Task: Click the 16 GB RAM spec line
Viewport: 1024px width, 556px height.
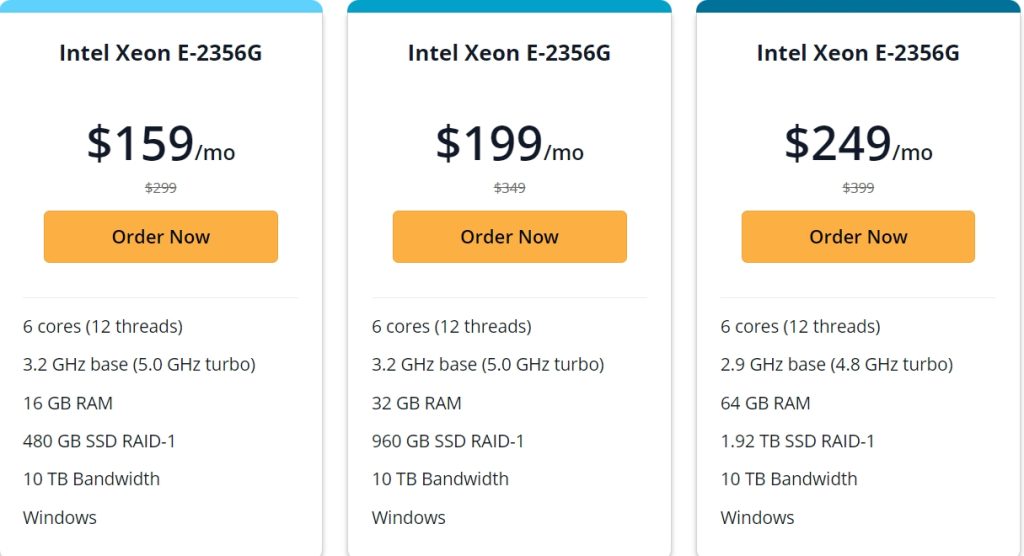Action: pyautogui.click(x=68, y=403)
